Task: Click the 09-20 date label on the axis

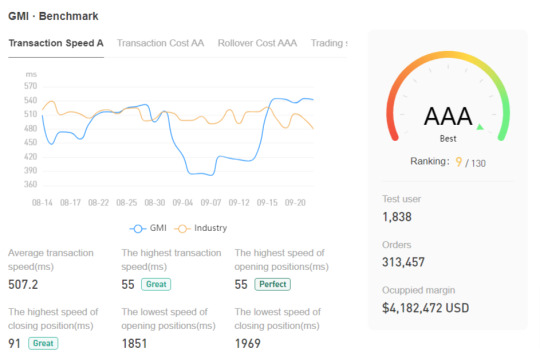Action: 295,203
